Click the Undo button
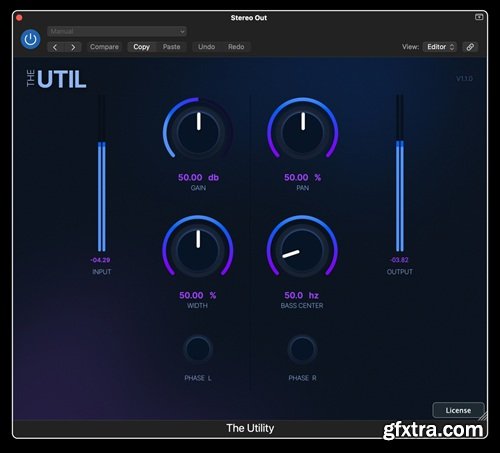The width and height of the screenshot is (500, 453). pos(206,47)
